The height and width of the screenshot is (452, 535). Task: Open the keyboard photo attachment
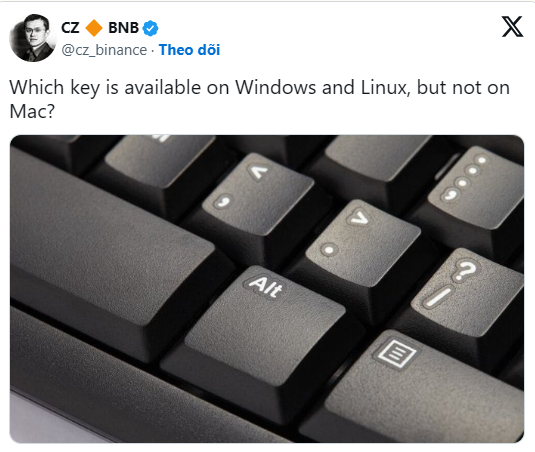pyautogui.click(x=267, y=289)
